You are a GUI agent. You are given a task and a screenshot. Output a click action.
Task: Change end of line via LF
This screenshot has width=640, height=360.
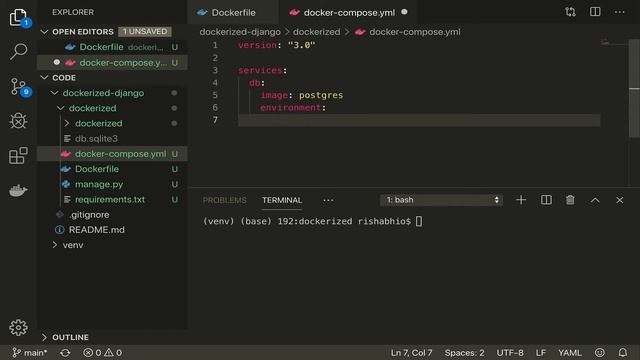coord(541,353)
